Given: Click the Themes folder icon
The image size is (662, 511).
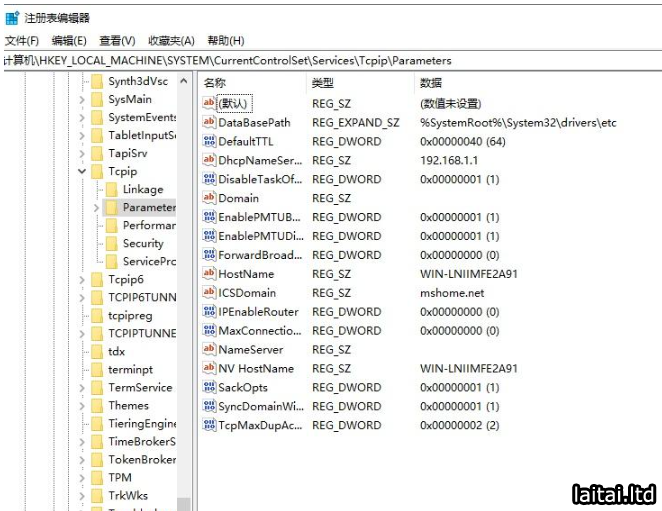Looking at the screenshot, I should (x=96, y=406).
